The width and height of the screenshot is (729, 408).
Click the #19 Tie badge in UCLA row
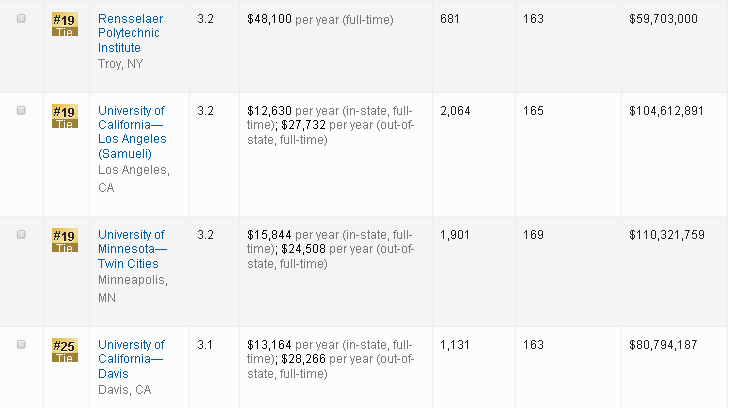pyautogui.click(x=64, y=115)
